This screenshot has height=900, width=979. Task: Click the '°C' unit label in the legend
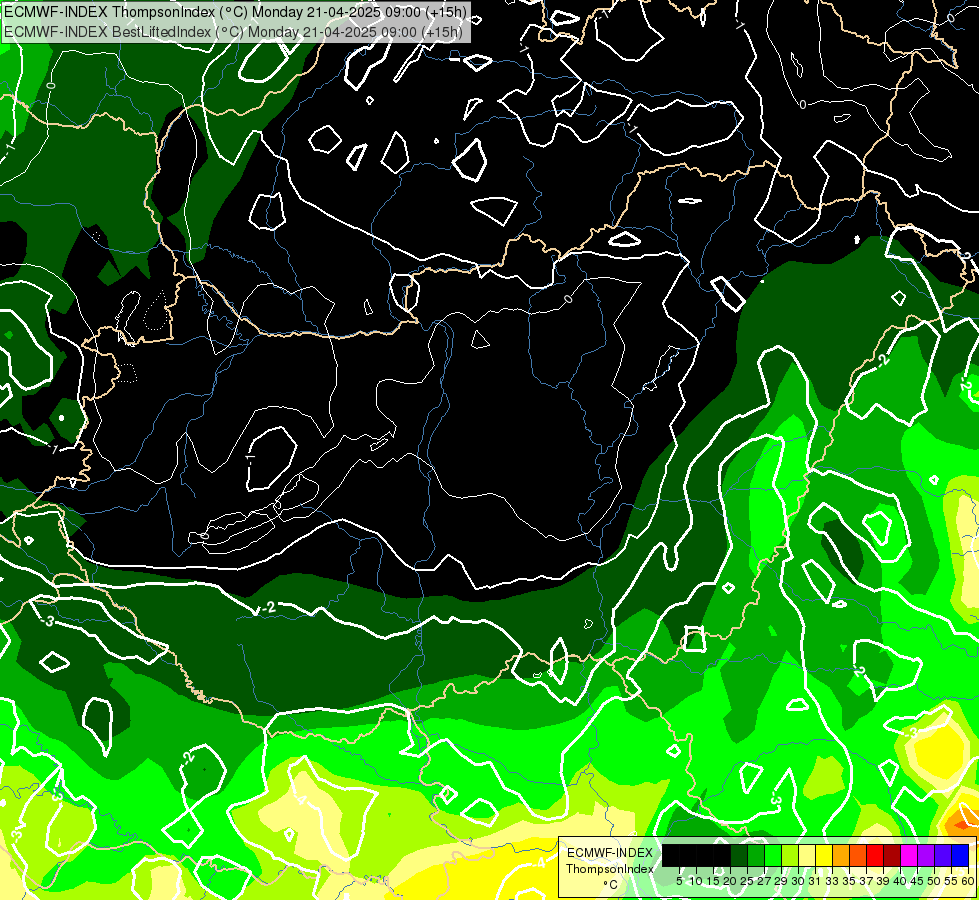(x=611, y=885)
